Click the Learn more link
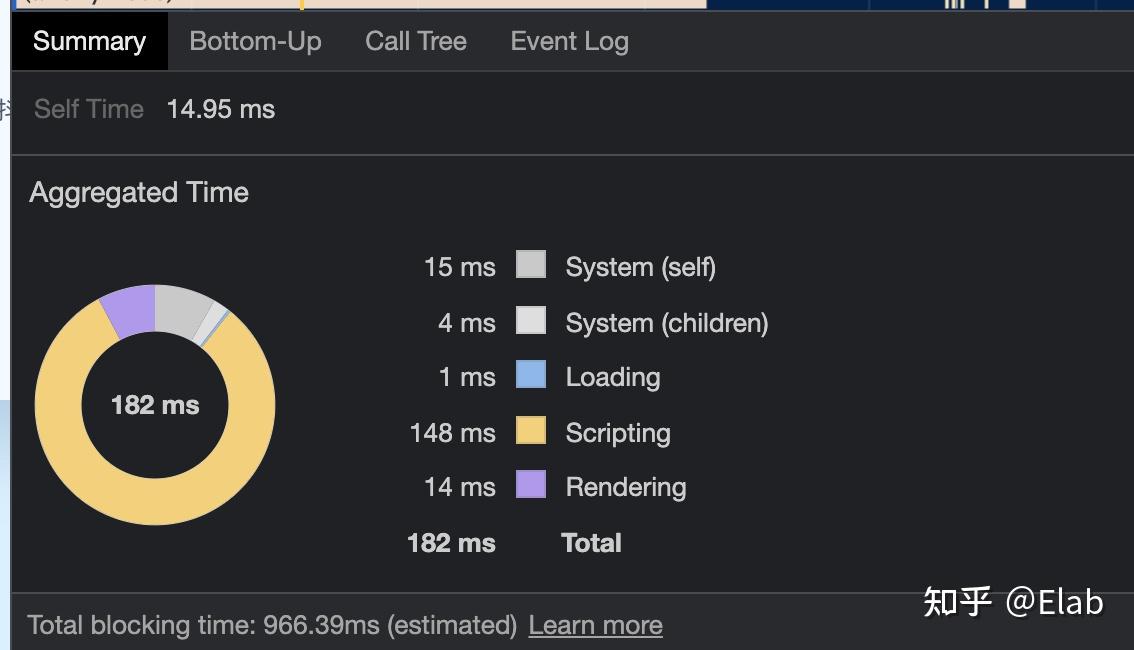Screen dimensions: 1134x650 tap(595, 625)
